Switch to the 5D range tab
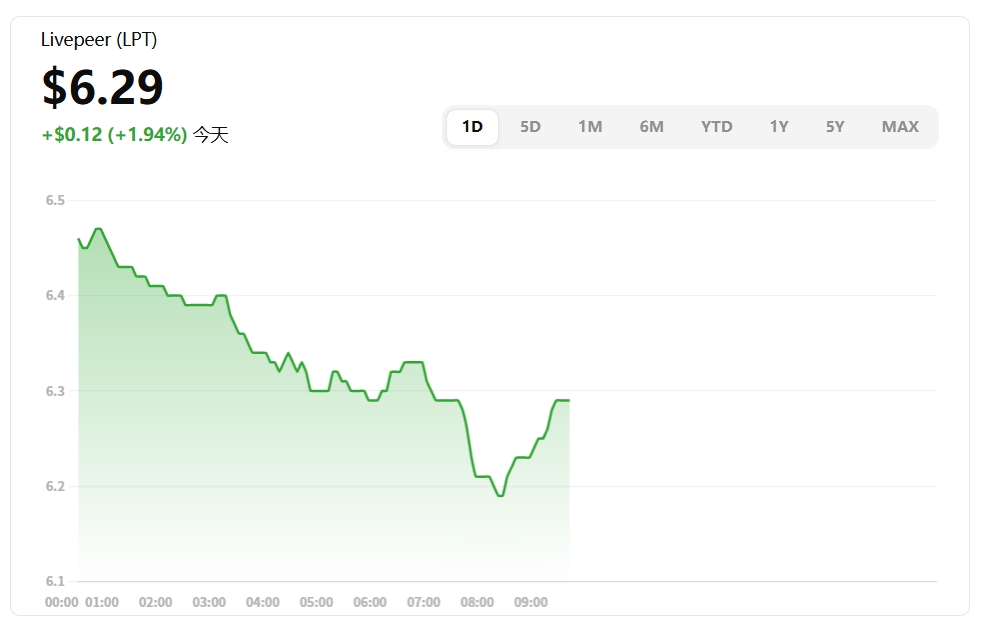 530,127
